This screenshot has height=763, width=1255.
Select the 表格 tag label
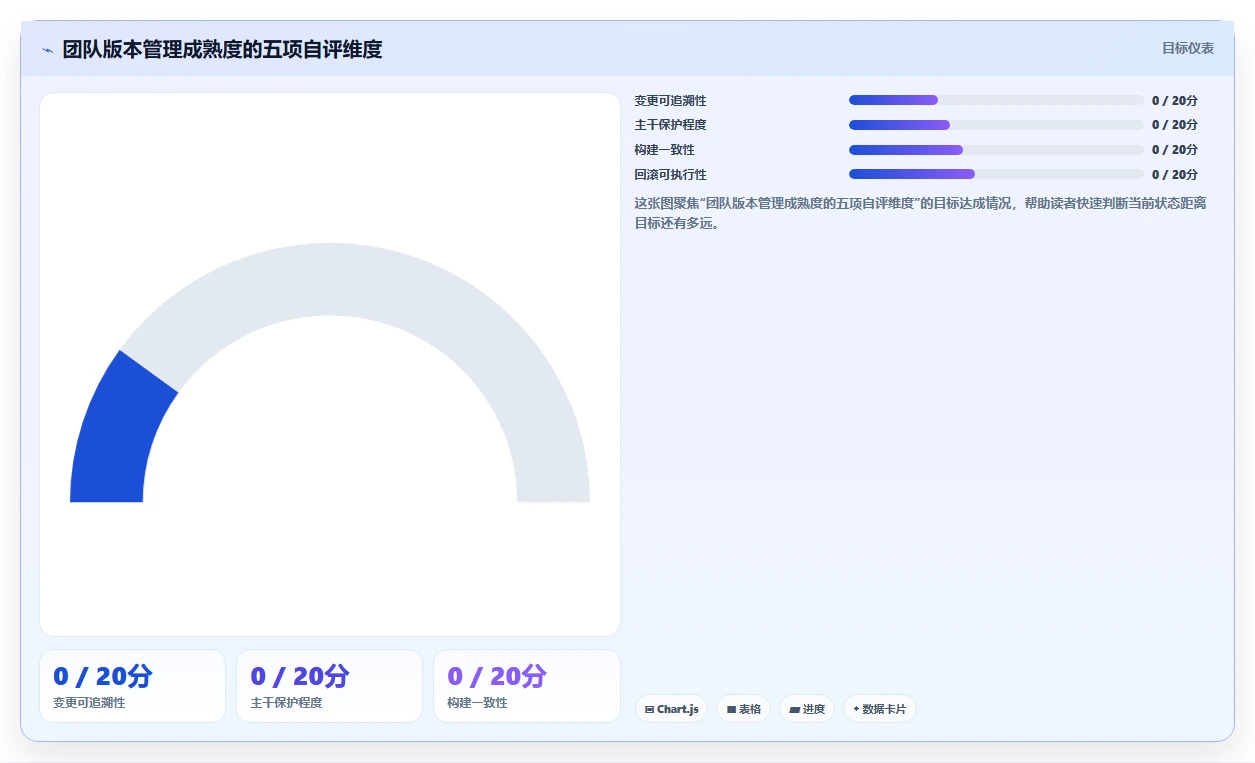click(x=750, y=709)
